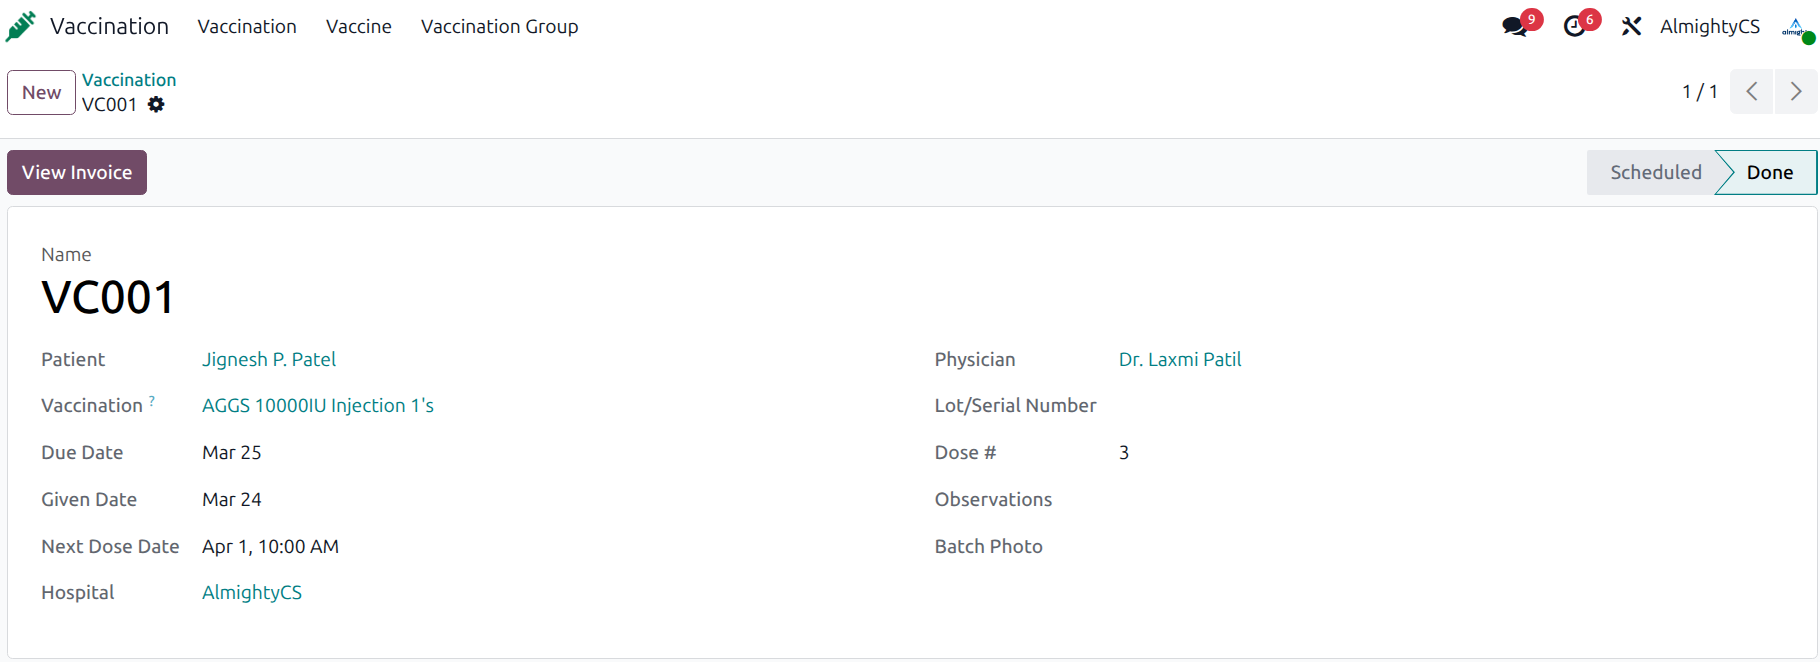Viewport: 1820px width, 662px height.
Task: Click the New record button
Action: pos(42,93)
